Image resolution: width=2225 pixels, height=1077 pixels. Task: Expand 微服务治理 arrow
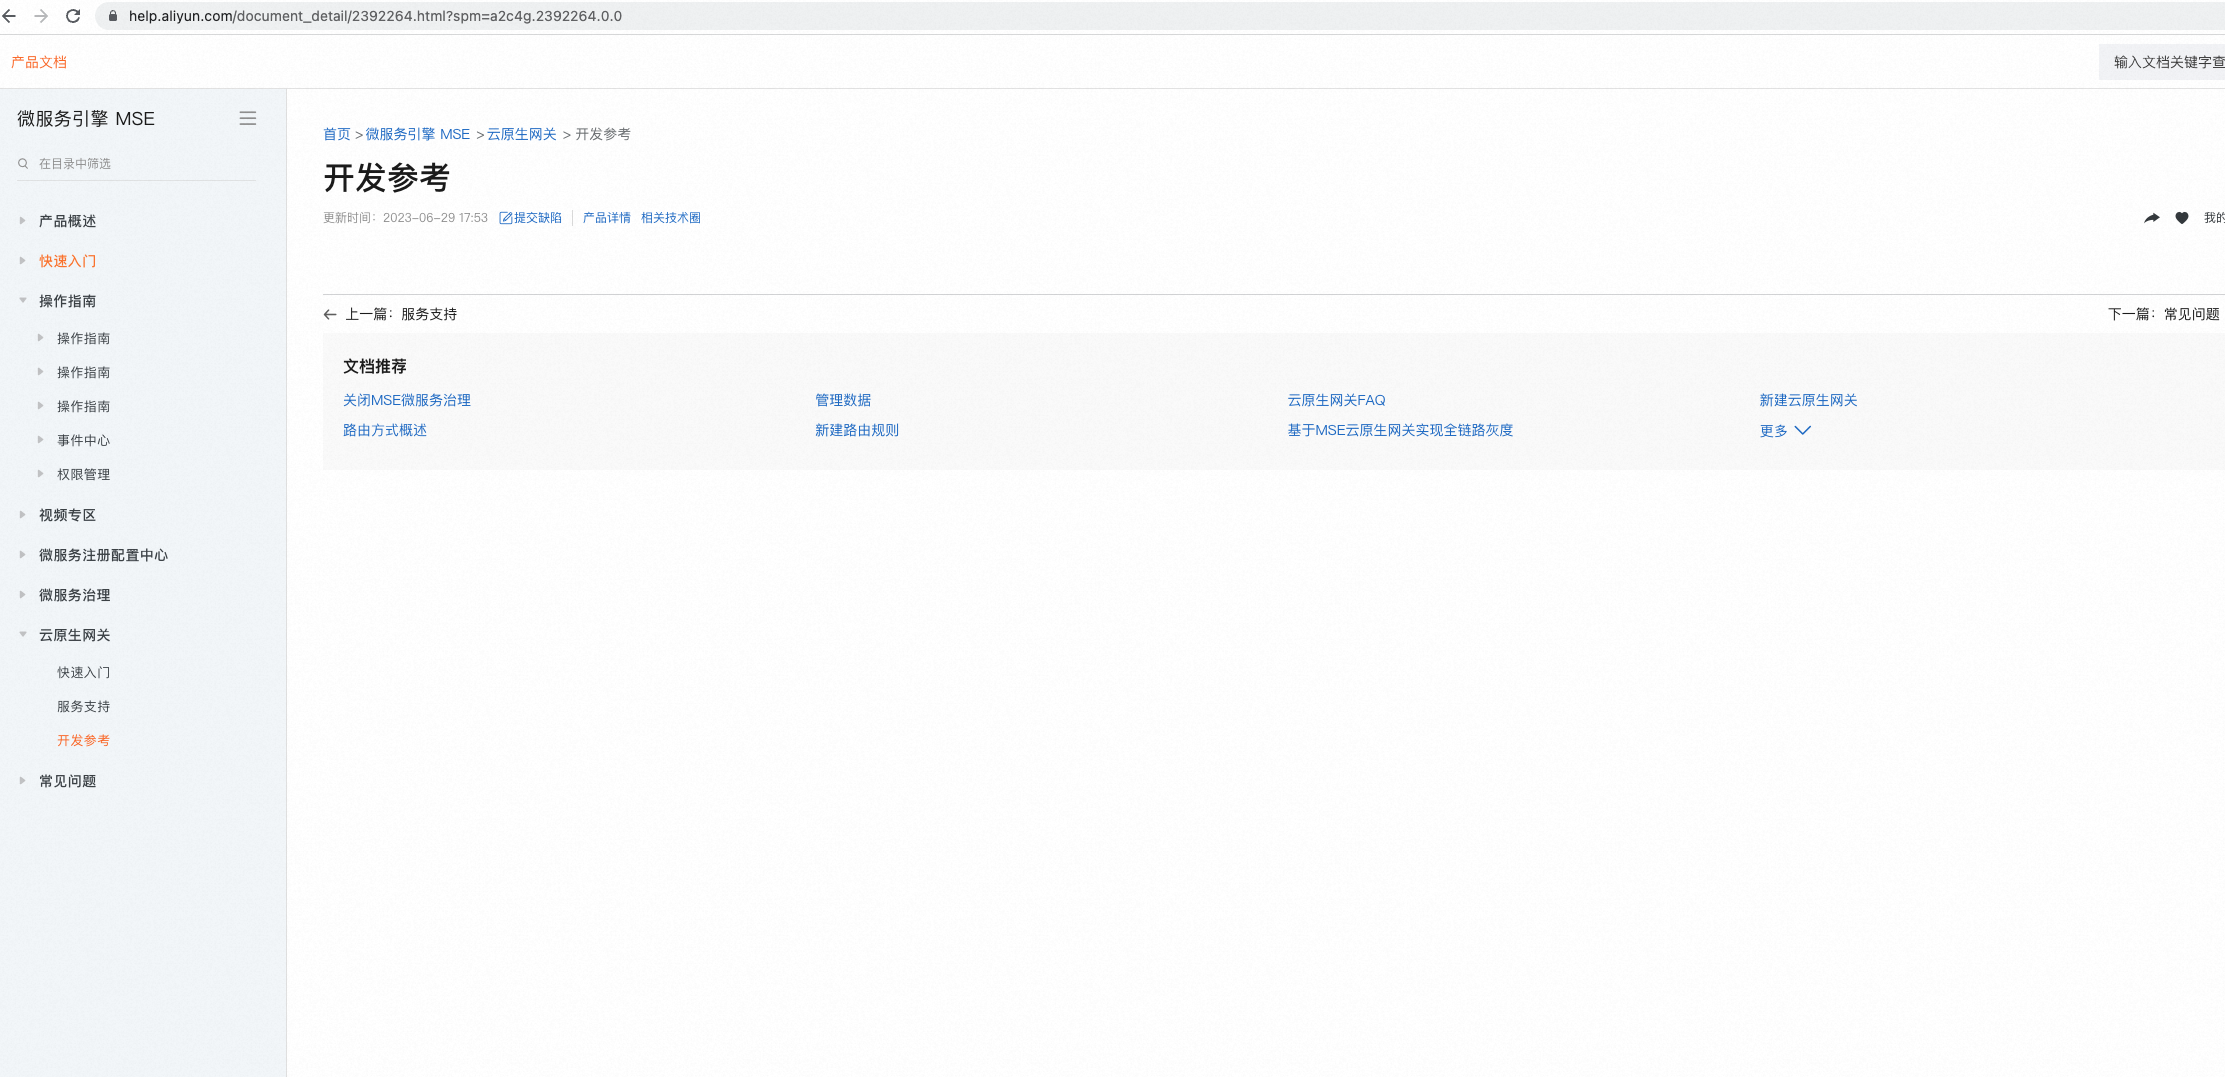click(x=22, y=594)
